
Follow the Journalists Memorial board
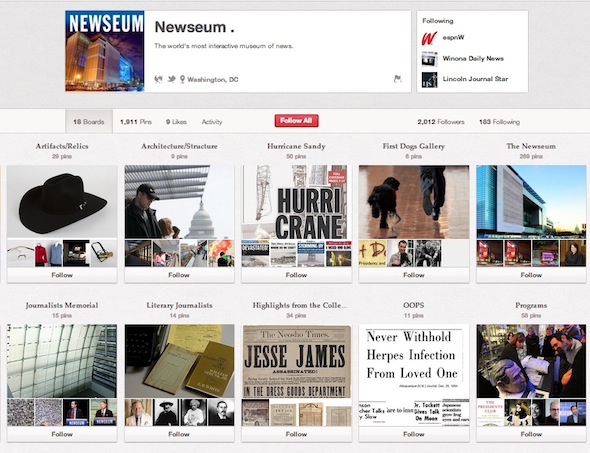pyautogui.click(x=62, y=434)
